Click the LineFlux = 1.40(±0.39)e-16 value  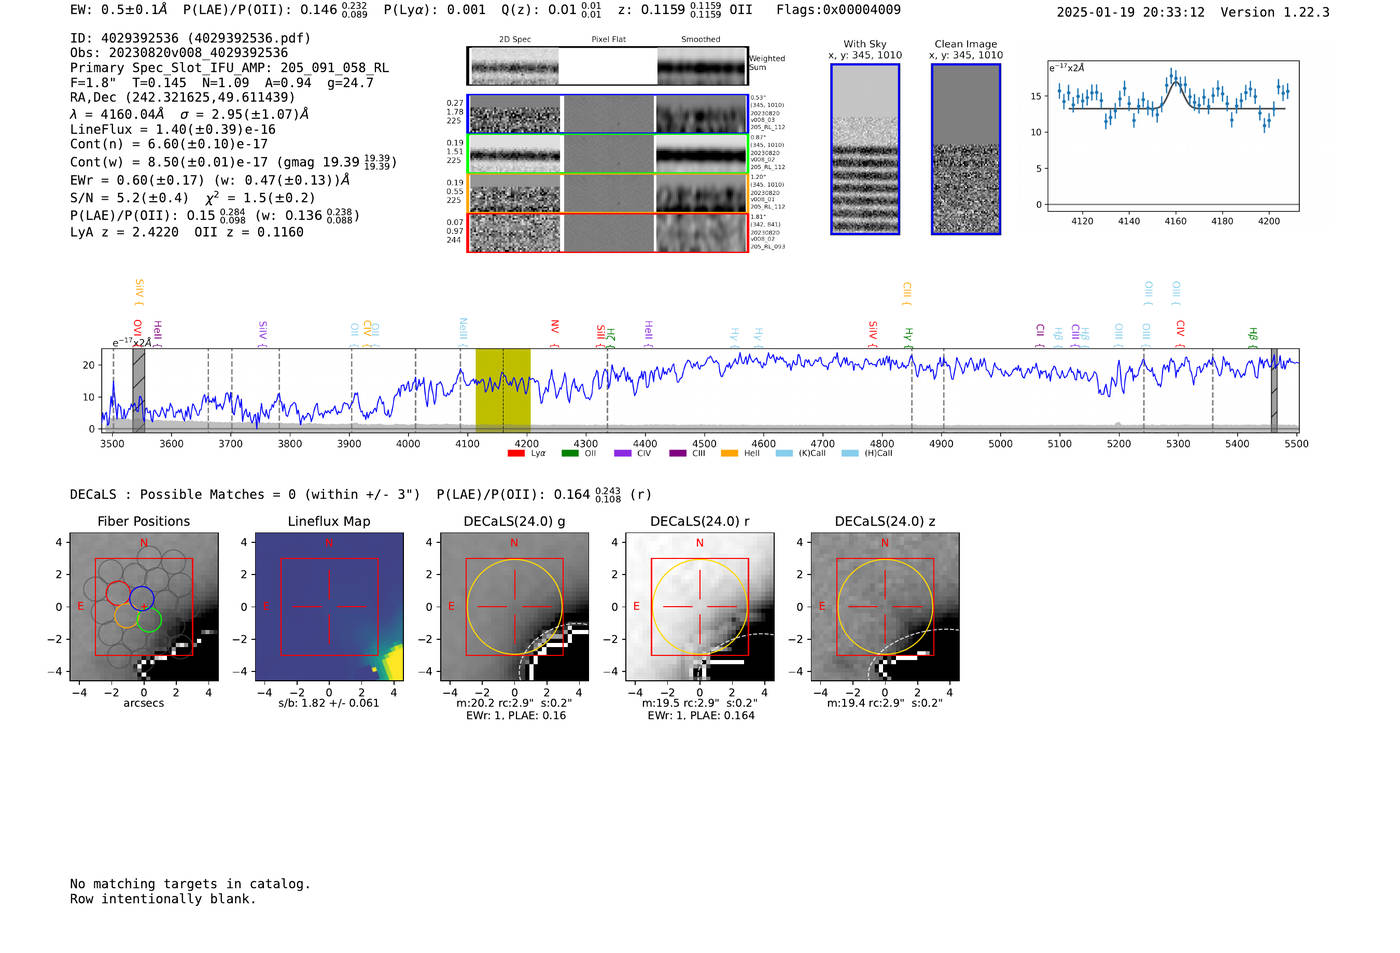click(173, 130)
